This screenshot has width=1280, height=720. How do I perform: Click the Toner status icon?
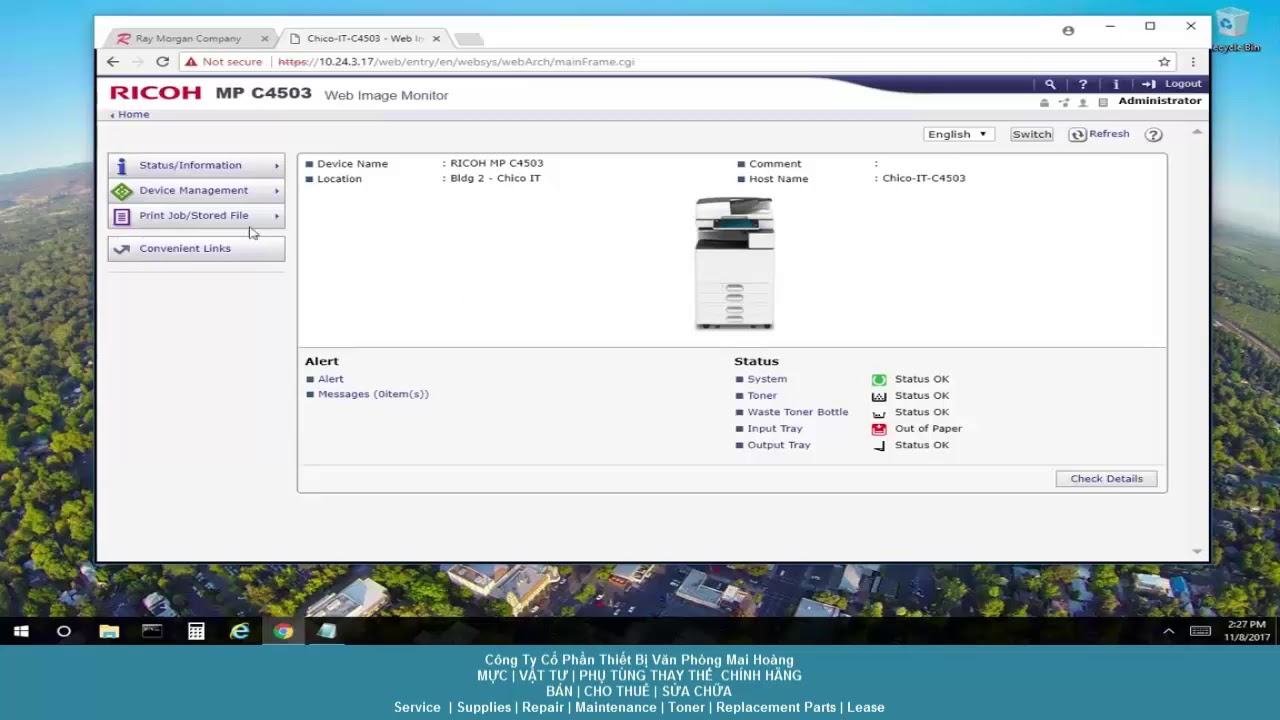click(x=879, y=396)
